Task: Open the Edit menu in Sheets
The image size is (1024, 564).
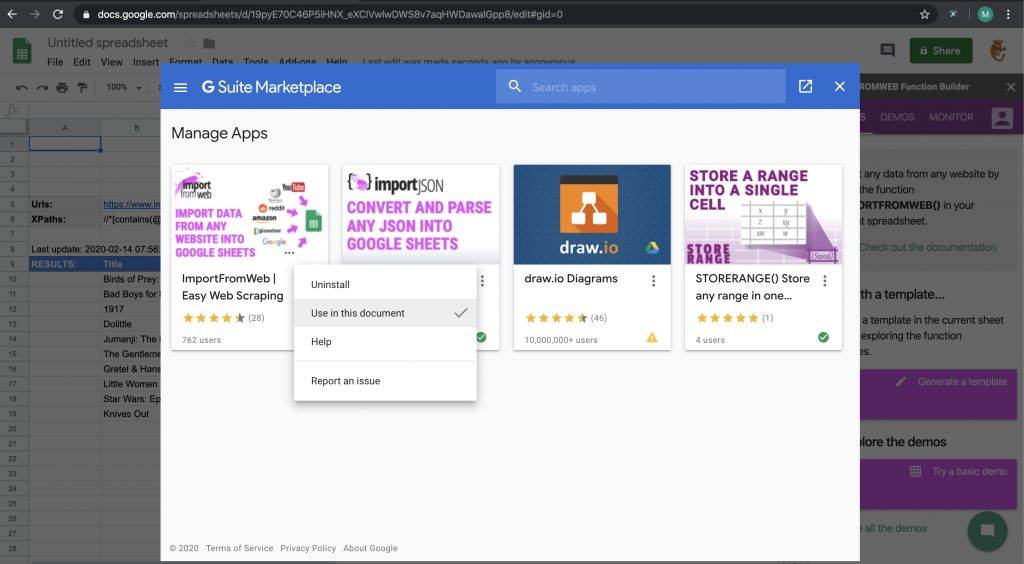Action: pyautogui.click(x=82, y=62)
